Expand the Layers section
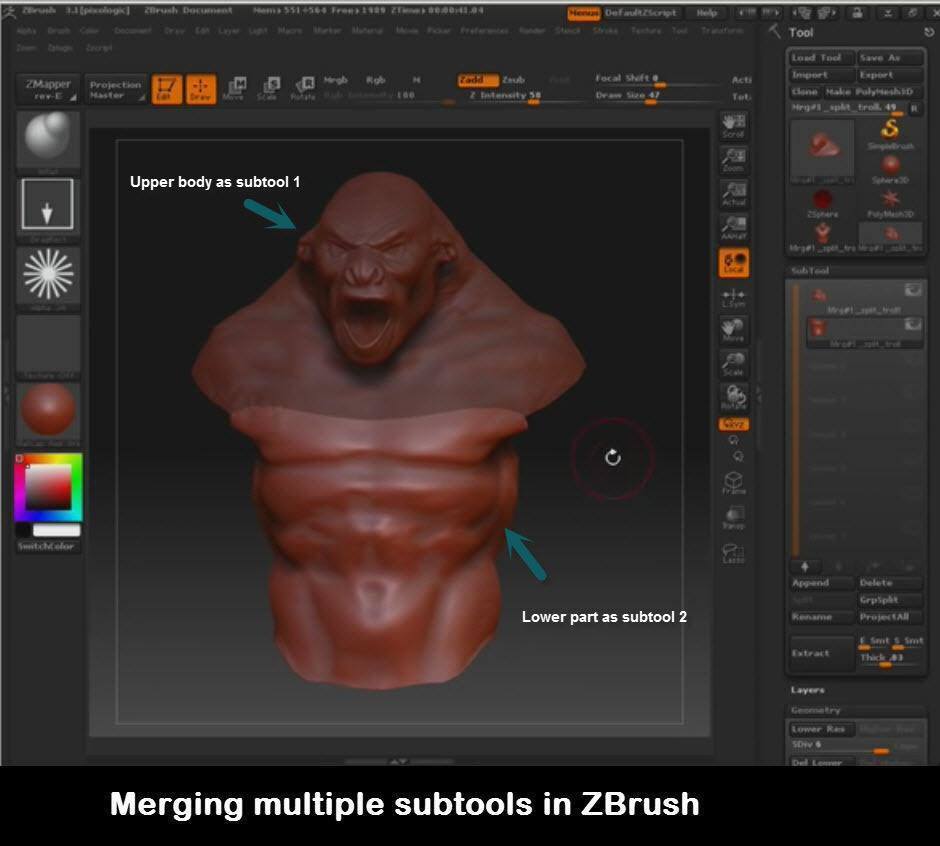Screen dimensions: 940x846 pyautogui.click(x=808, y=690)
